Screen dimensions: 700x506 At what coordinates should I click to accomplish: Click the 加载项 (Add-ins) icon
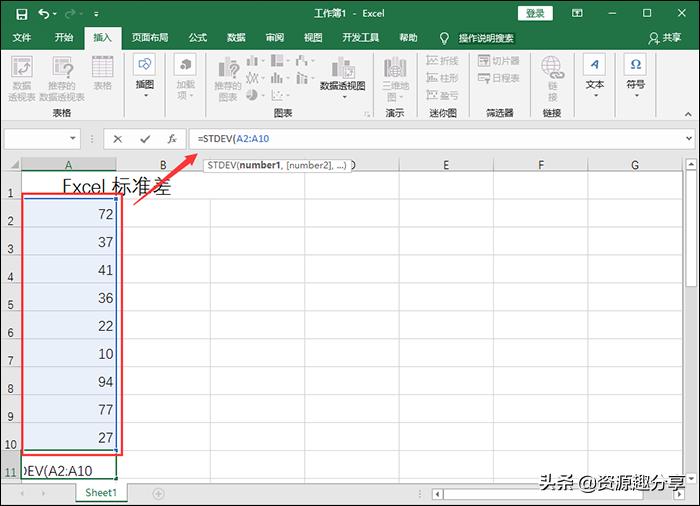[185, 75]
